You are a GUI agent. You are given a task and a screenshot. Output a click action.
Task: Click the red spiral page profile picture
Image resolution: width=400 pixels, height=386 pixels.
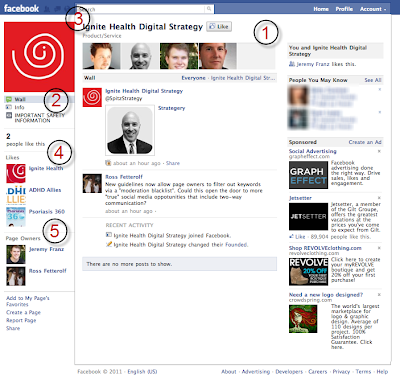pos(39,57)
